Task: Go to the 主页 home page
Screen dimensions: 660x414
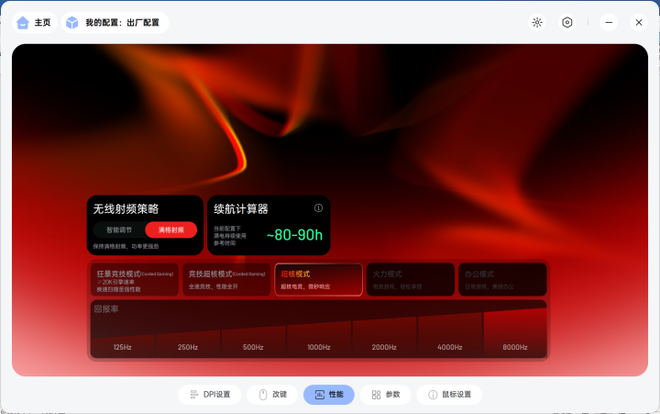Action: 34,22
